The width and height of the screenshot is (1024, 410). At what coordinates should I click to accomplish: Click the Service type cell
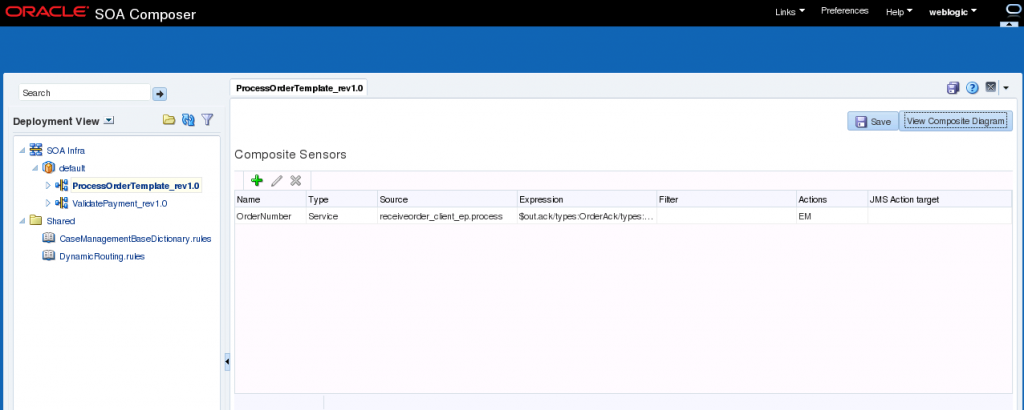point(342,216)
